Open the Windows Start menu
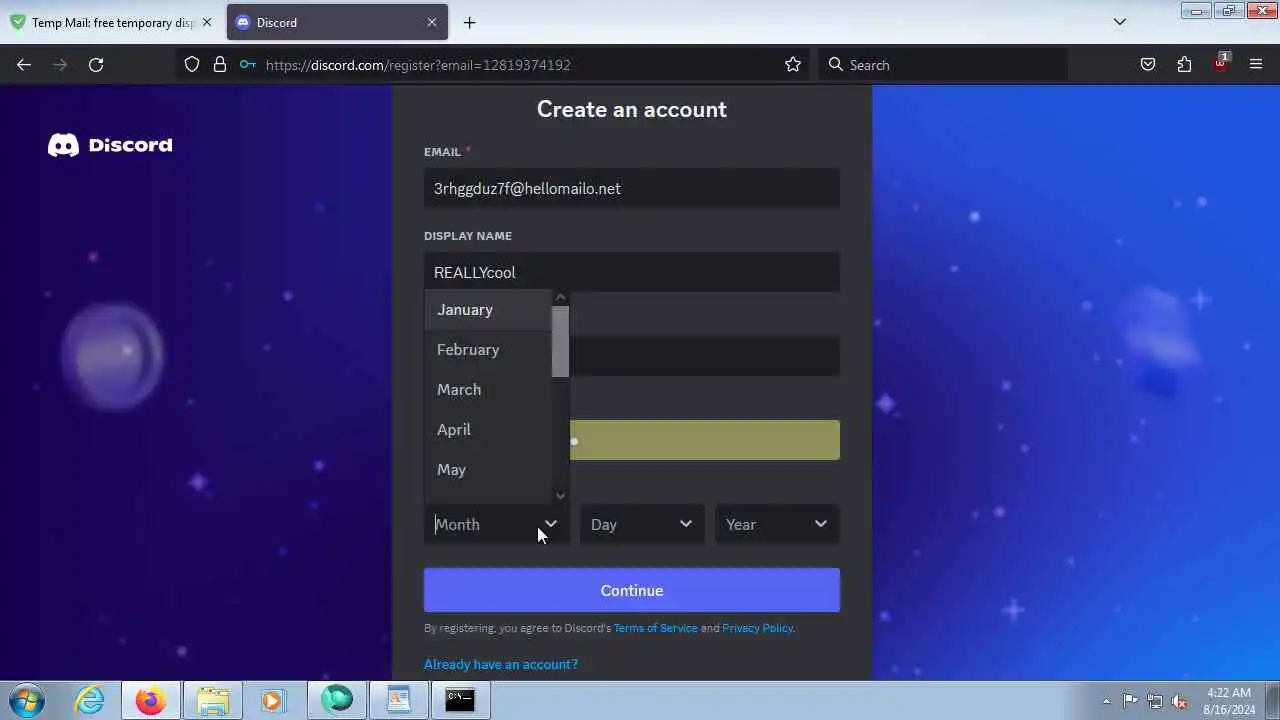The image size is (1280, 720). (27, 700)
